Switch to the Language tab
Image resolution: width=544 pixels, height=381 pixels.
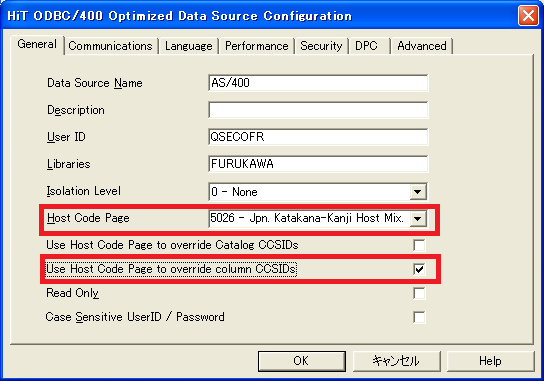pos(188,46)
